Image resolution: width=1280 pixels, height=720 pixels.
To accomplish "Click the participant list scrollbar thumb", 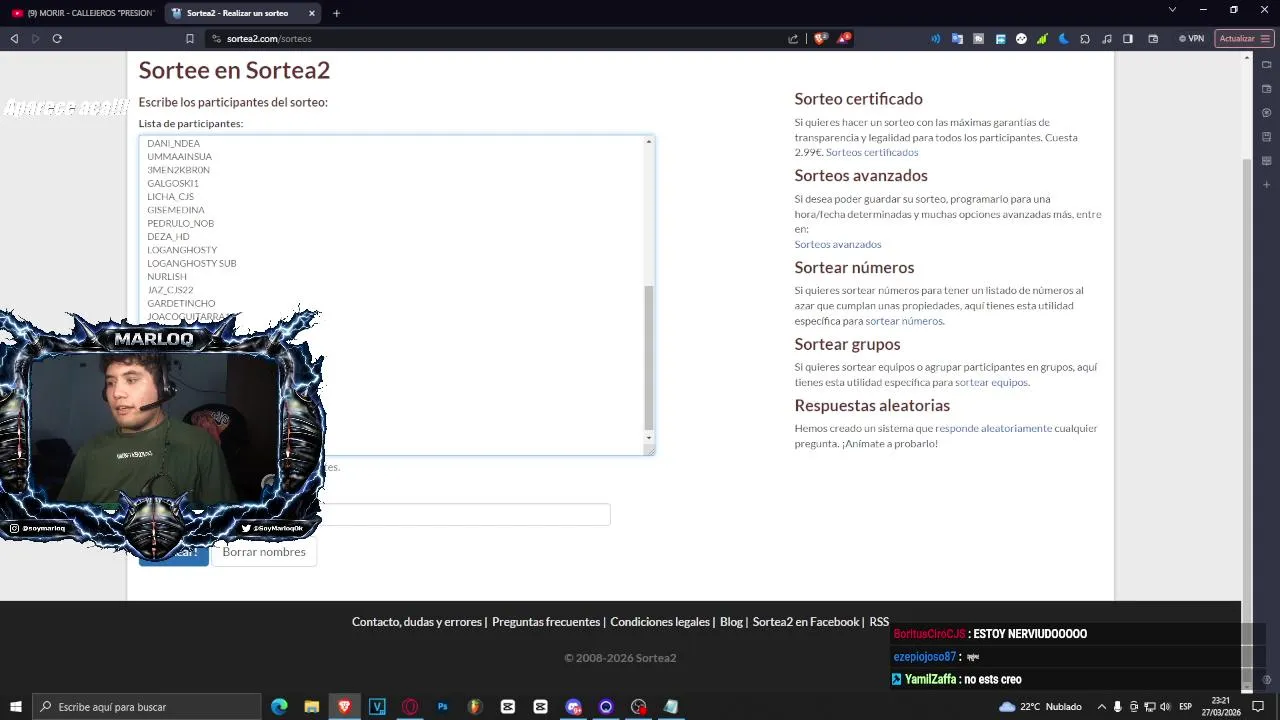I will pos(649,357).
